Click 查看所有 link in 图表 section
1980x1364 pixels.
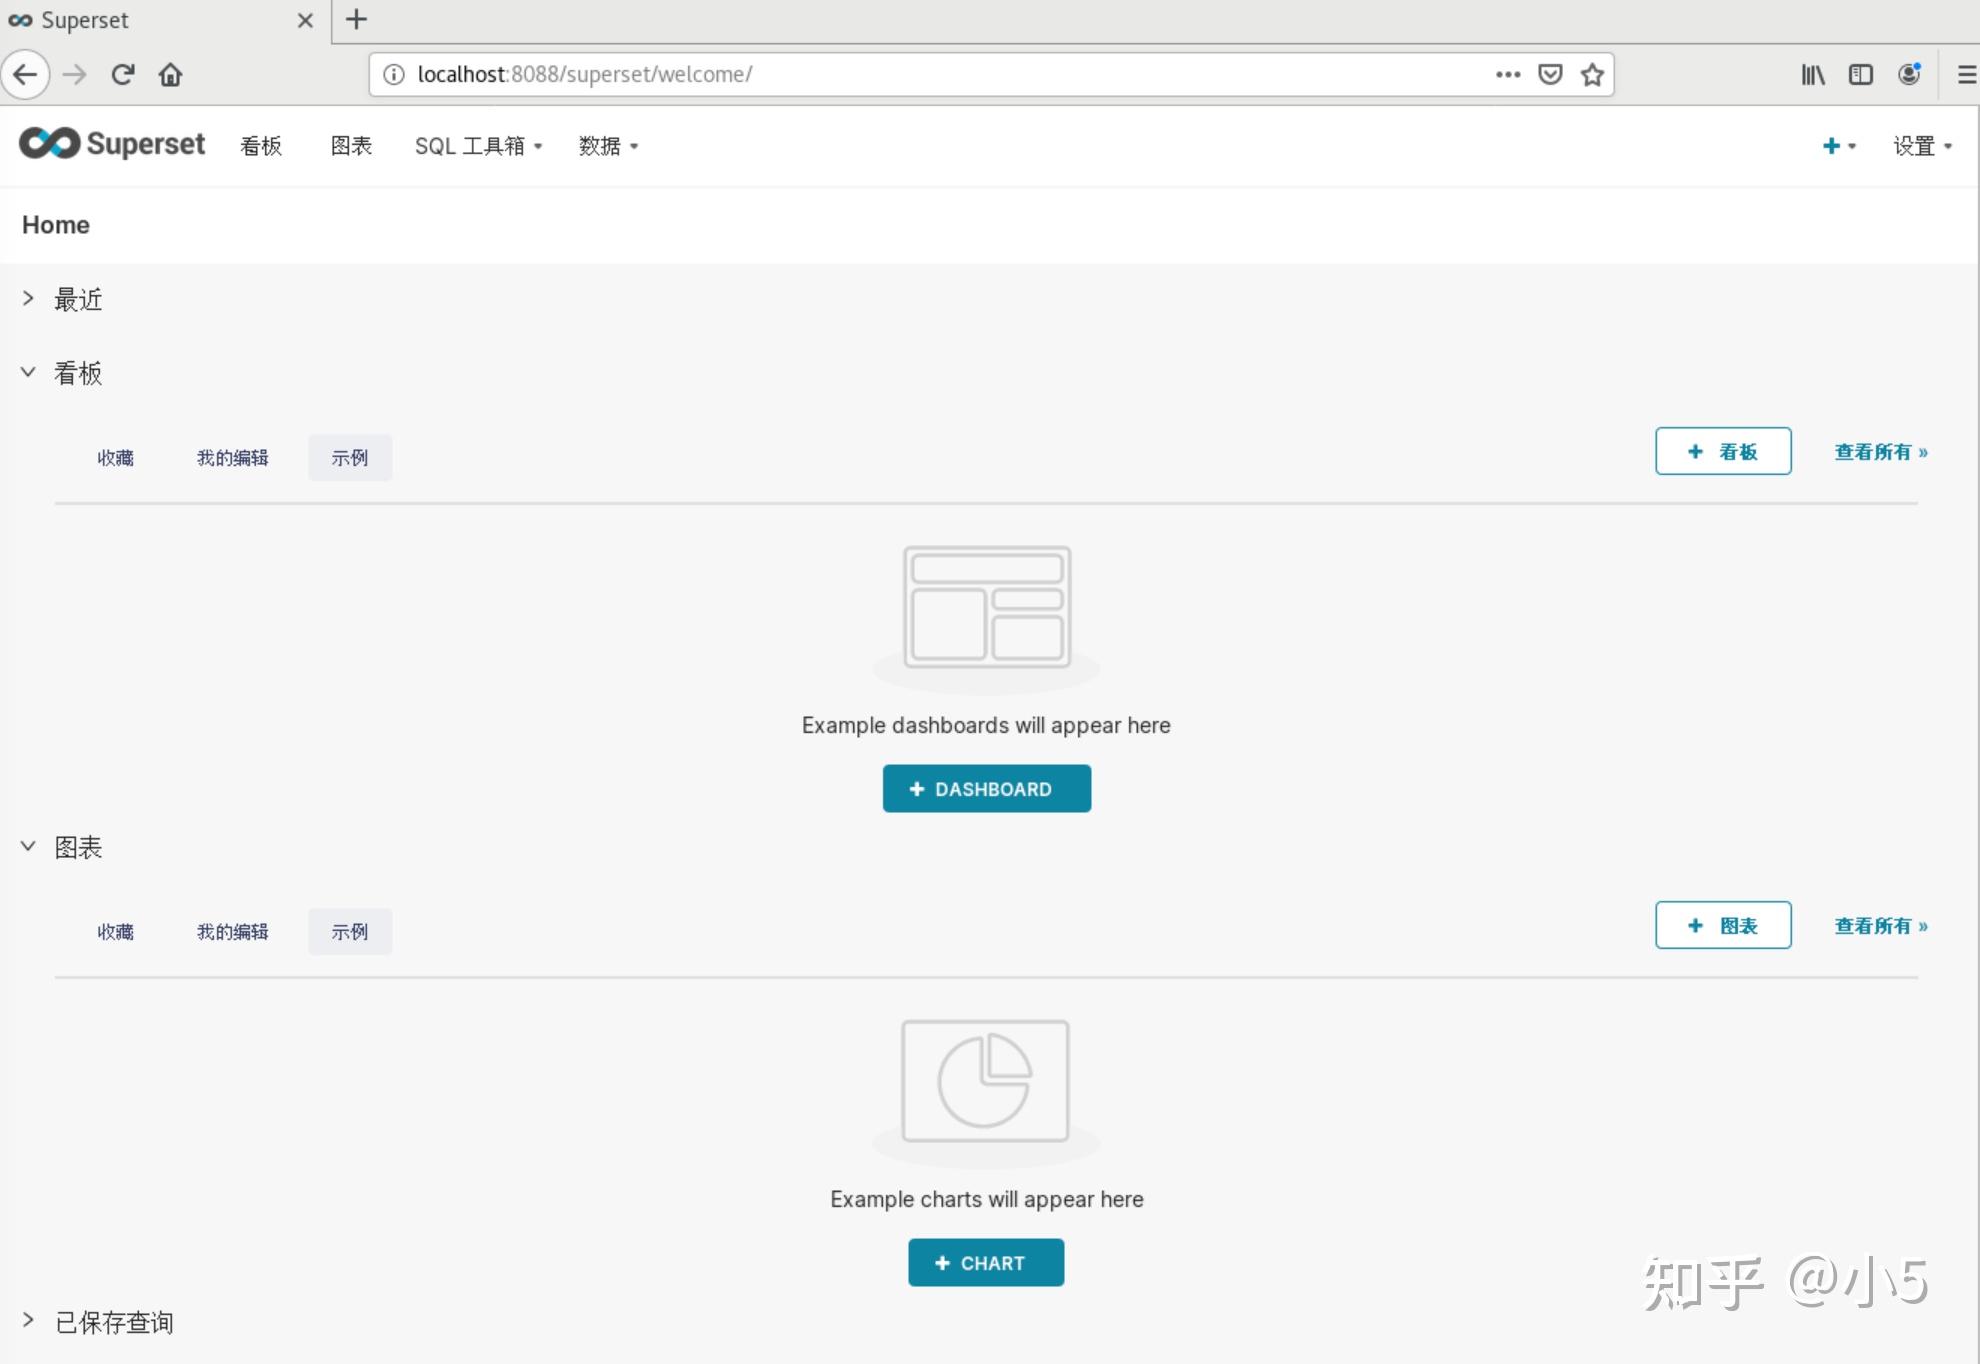[x=1881, y=926]
